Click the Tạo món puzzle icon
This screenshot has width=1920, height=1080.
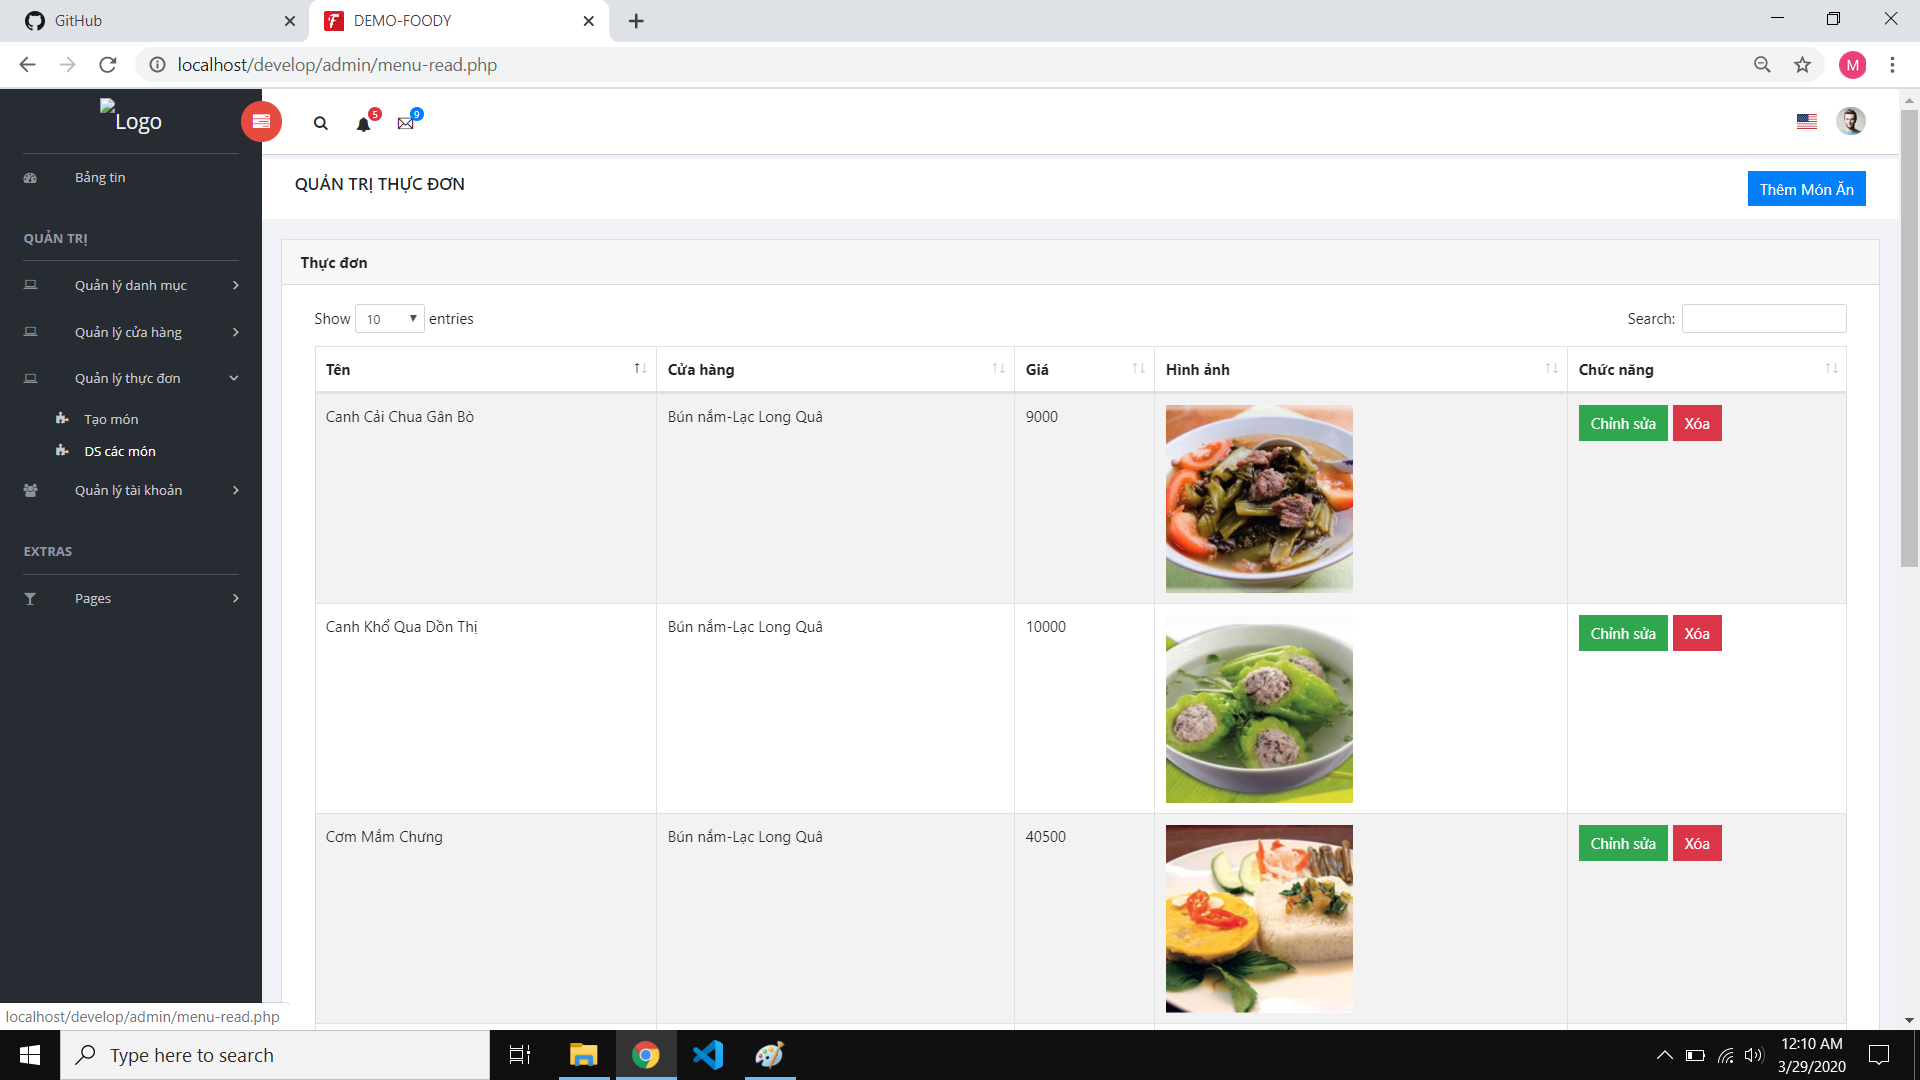pyautogui.click(x=62, y=419)
